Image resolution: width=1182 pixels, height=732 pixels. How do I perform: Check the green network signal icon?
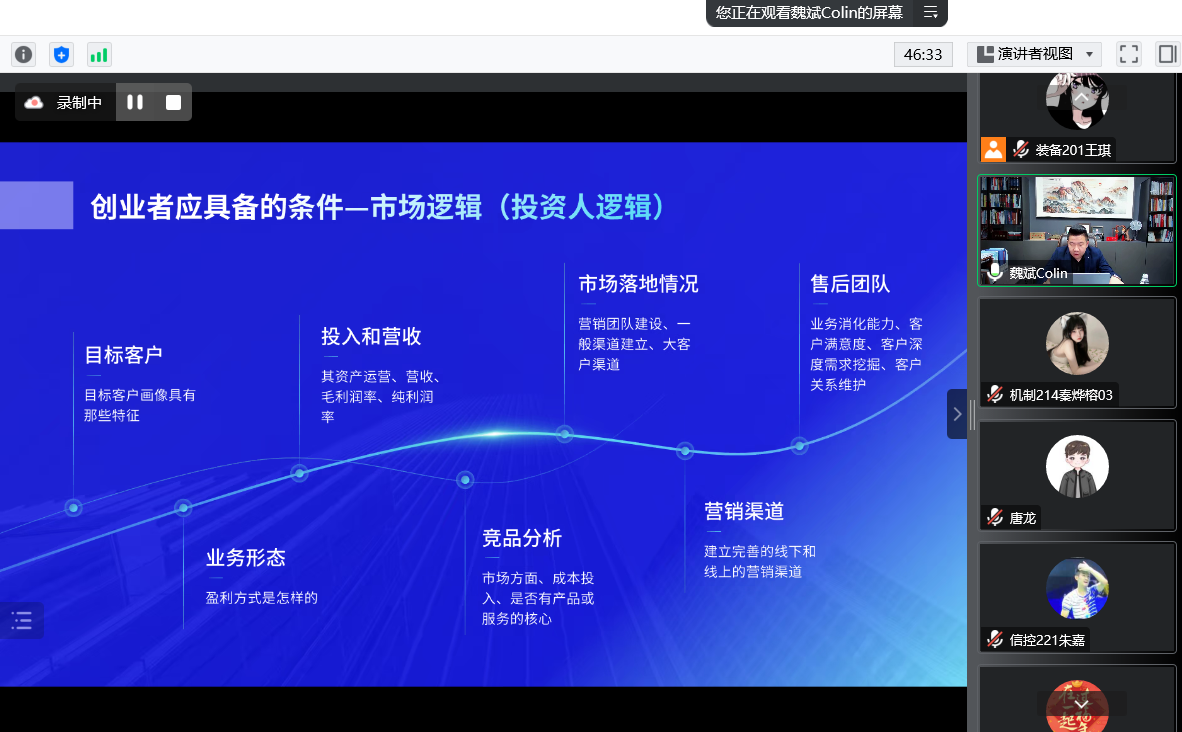(x=99, y=54)
